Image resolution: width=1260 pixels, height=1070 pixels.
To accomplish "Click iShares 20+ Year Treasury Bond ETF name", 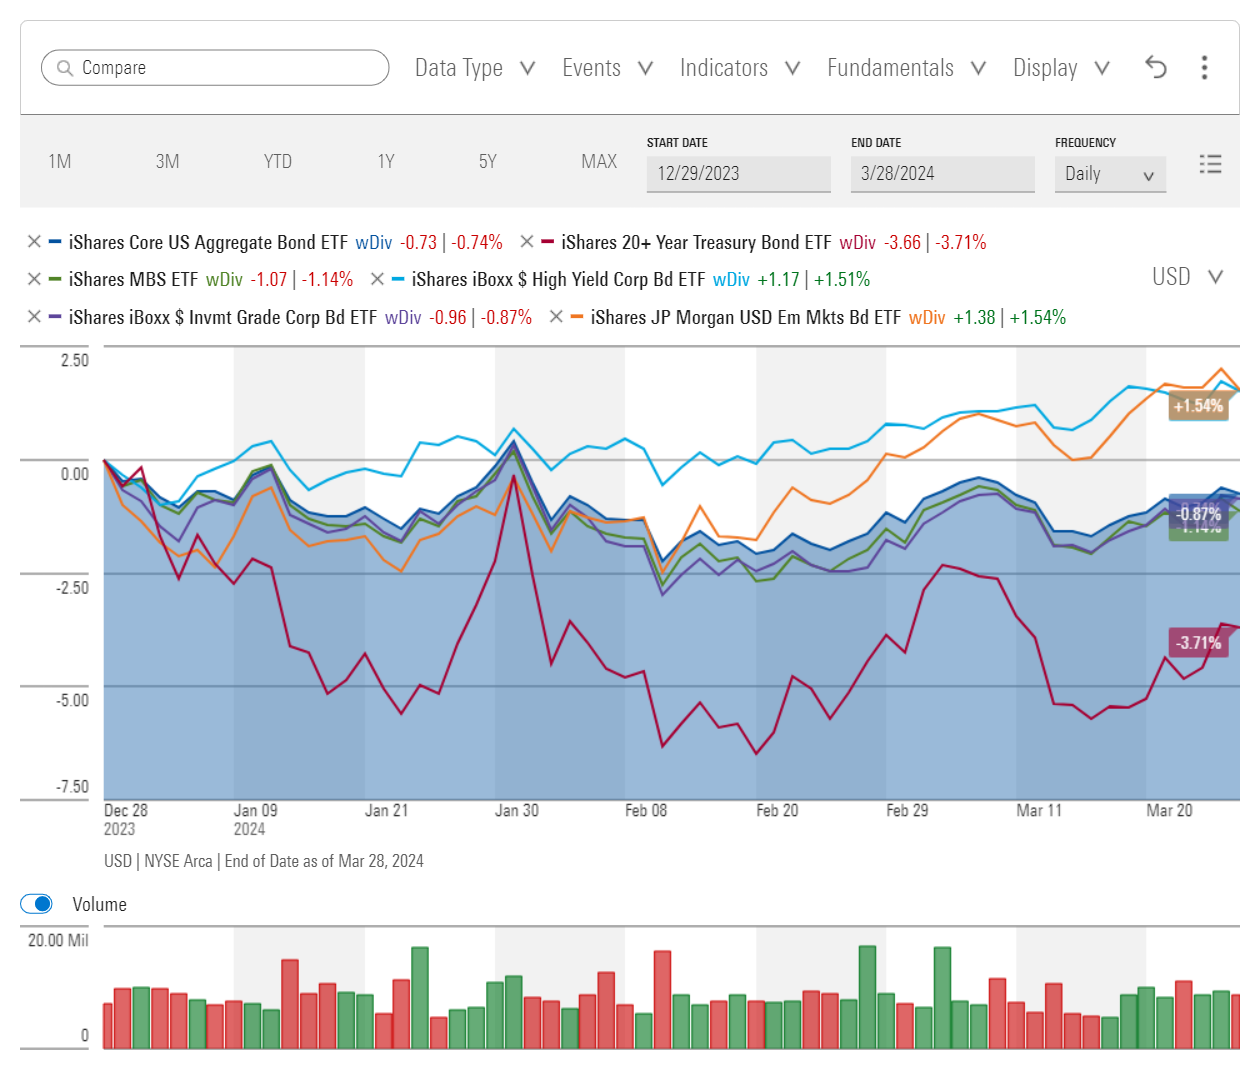I will point(696,242).
